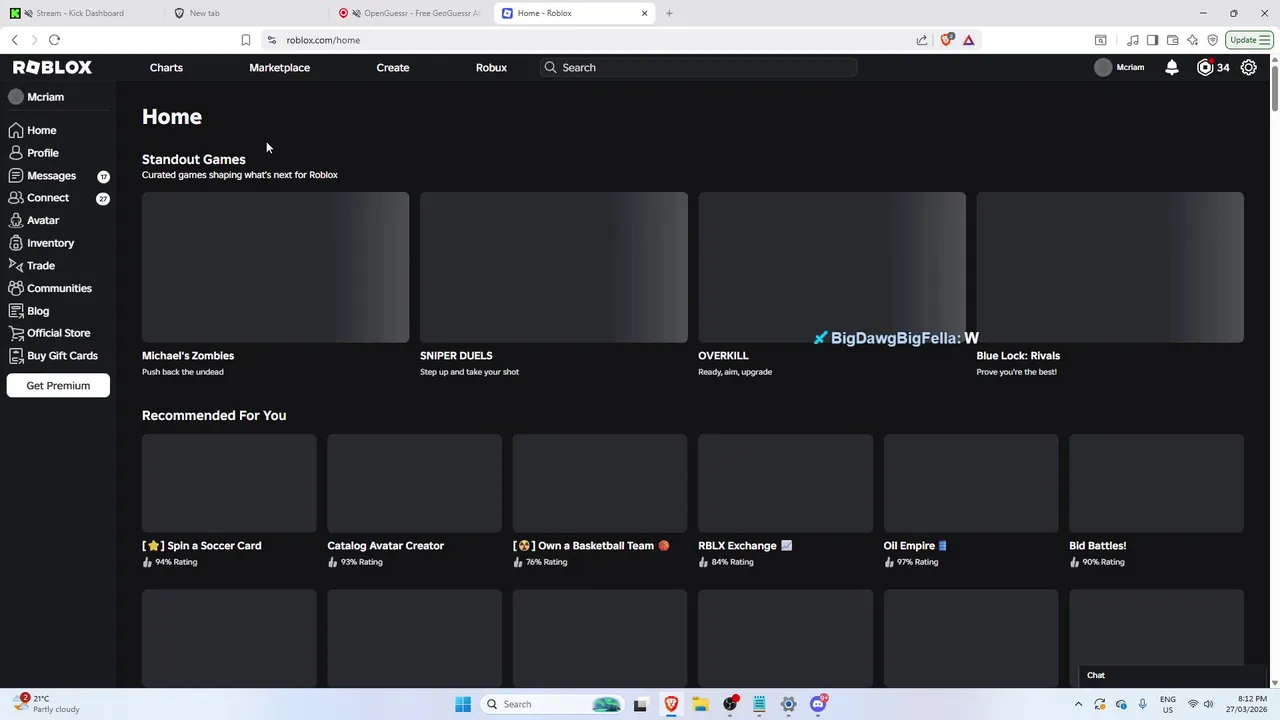The image size is (1280, 720).
Task: Reload the page with the refresh icon
Action: (x=54, y=40)
